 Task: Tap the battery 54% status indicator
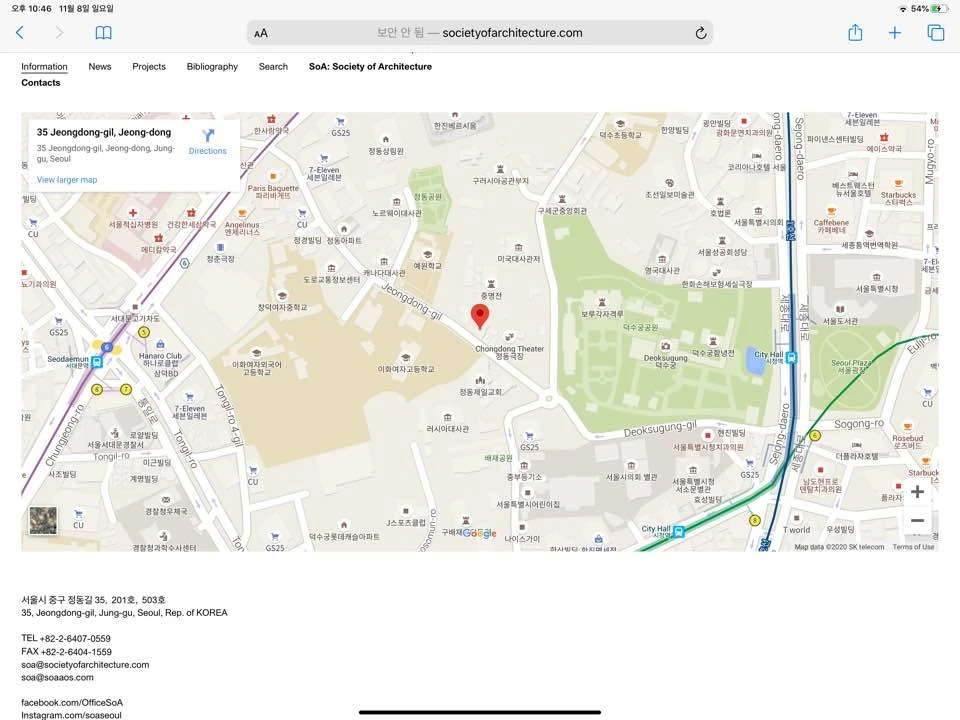[928, 9]
